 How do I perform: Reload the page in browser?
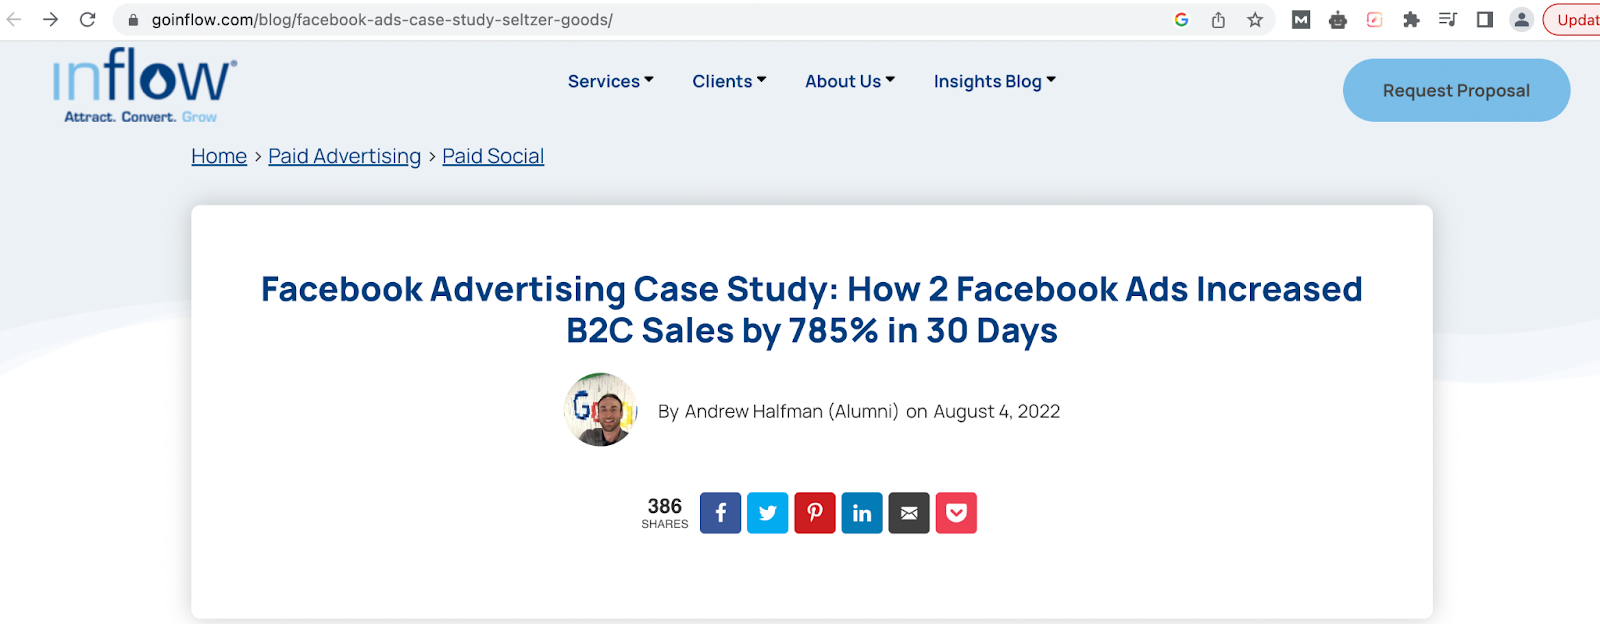pos(88,20)
